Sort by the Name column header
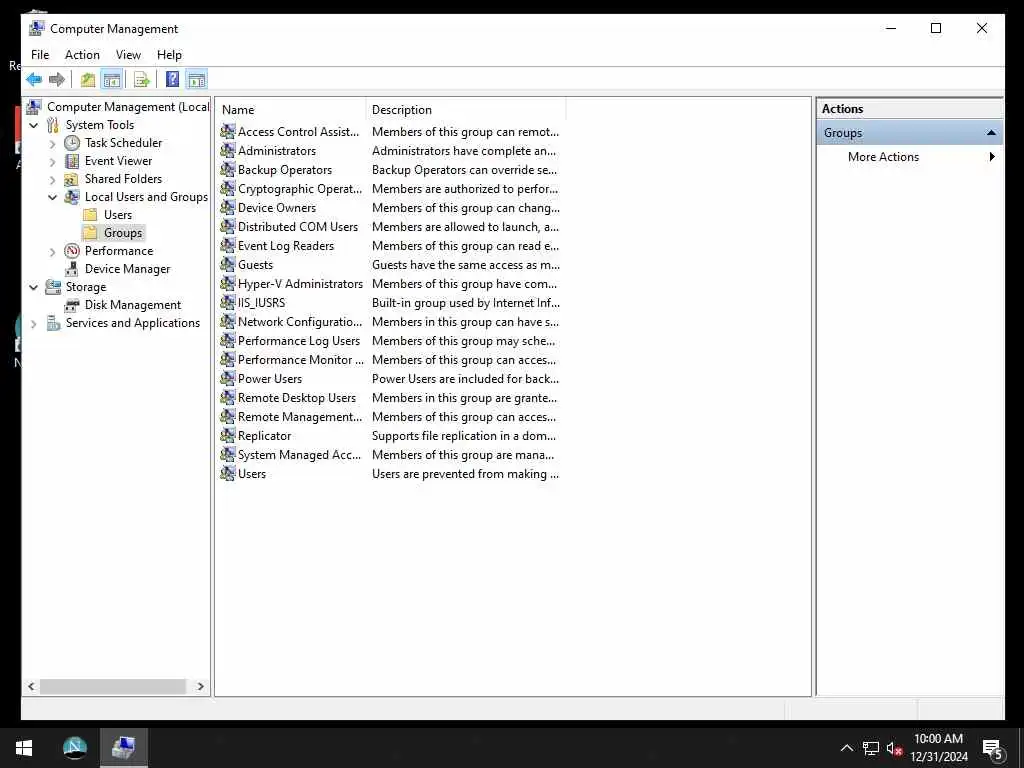The image size is (1024, 768). [x=291, y=110]
